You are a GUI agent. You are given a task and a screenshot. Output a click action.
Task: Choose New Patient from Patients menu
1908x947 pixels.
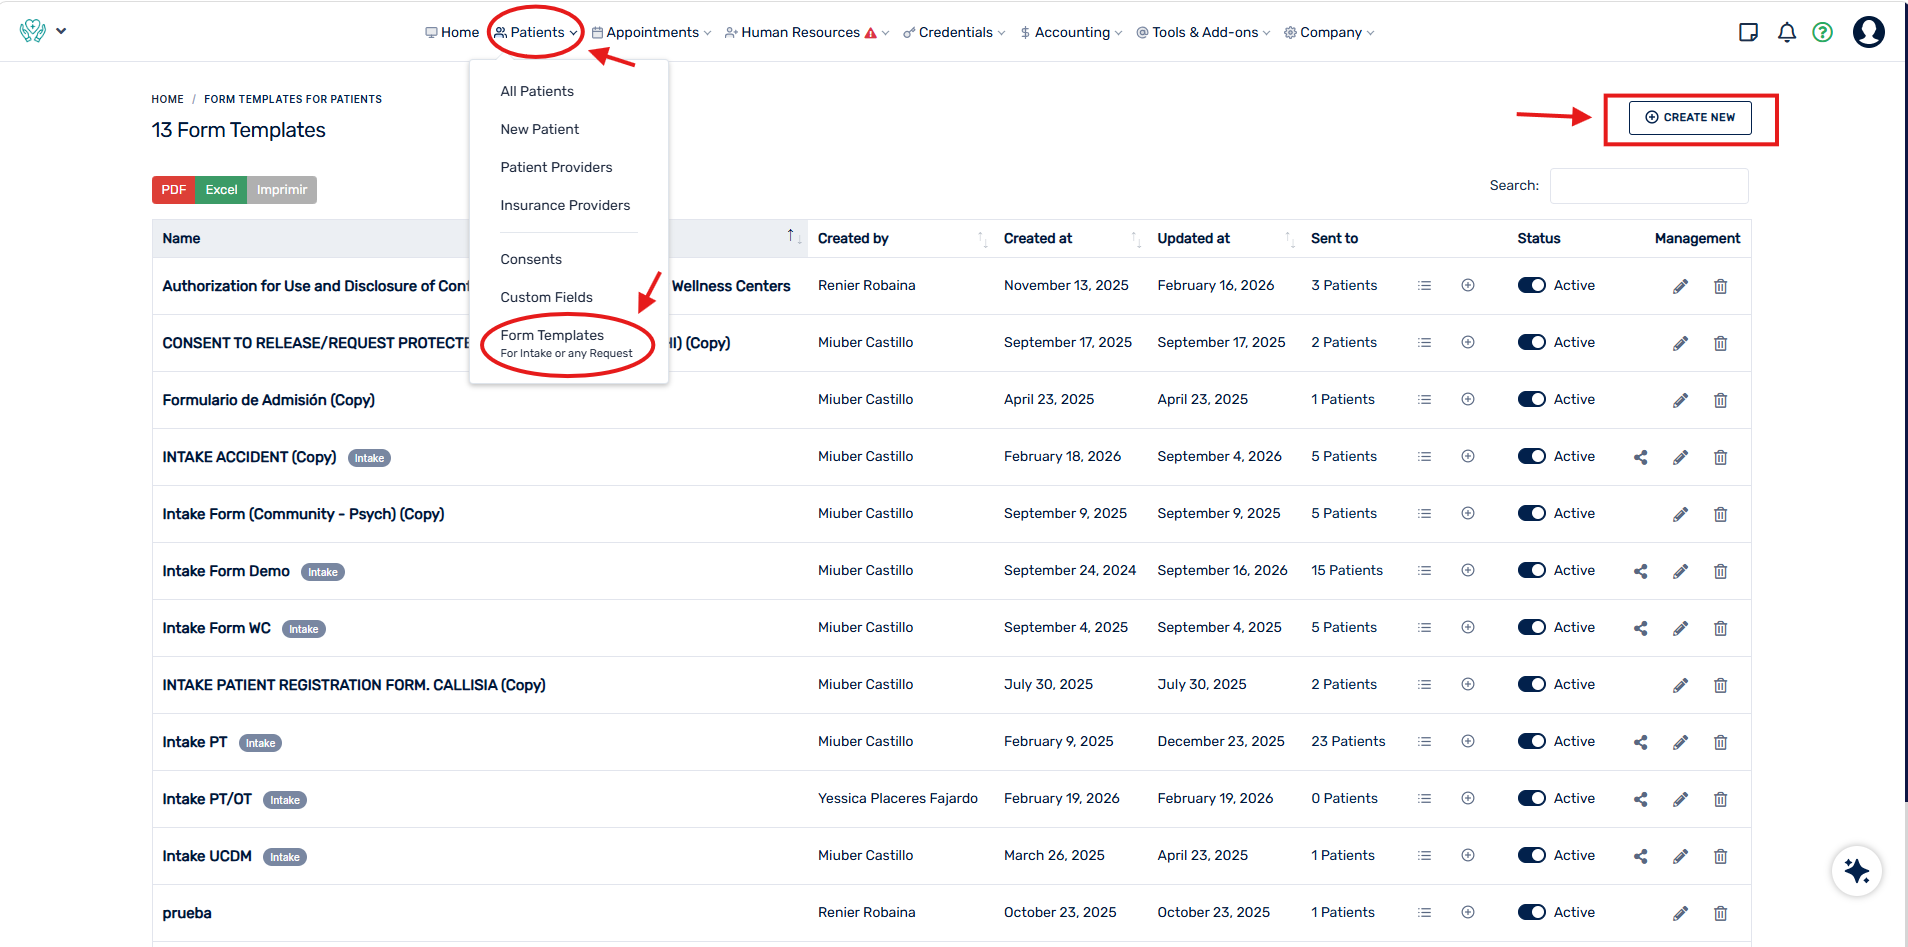tap(540, 129)
